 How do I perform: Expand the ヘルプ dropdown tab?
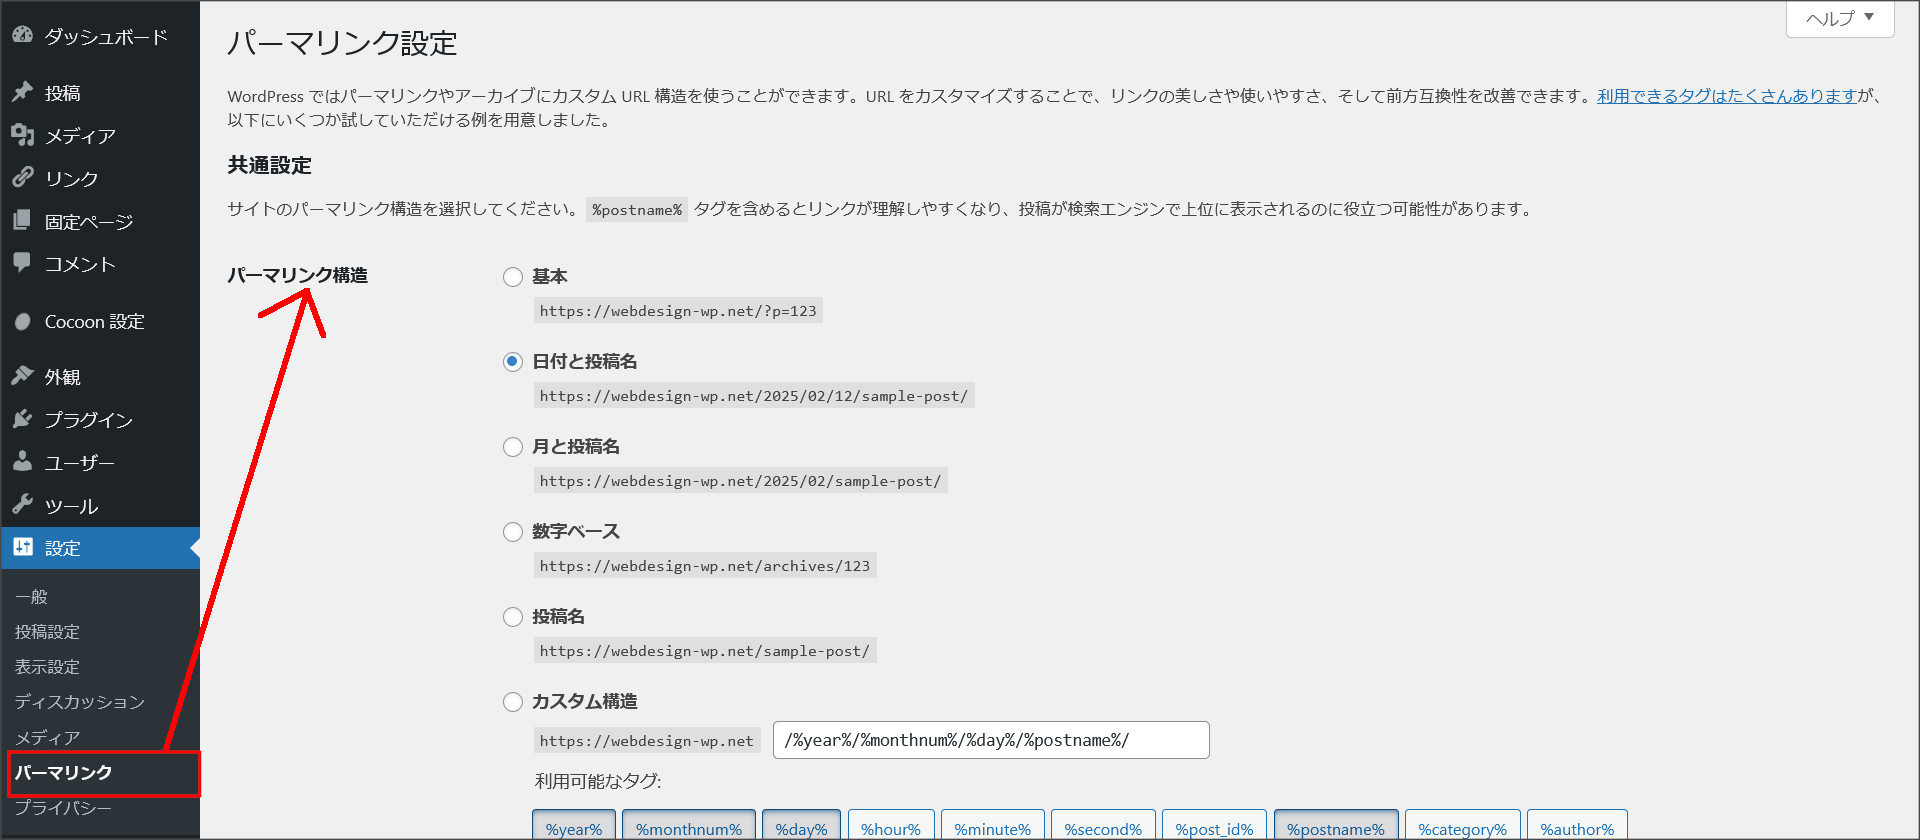1840,19
